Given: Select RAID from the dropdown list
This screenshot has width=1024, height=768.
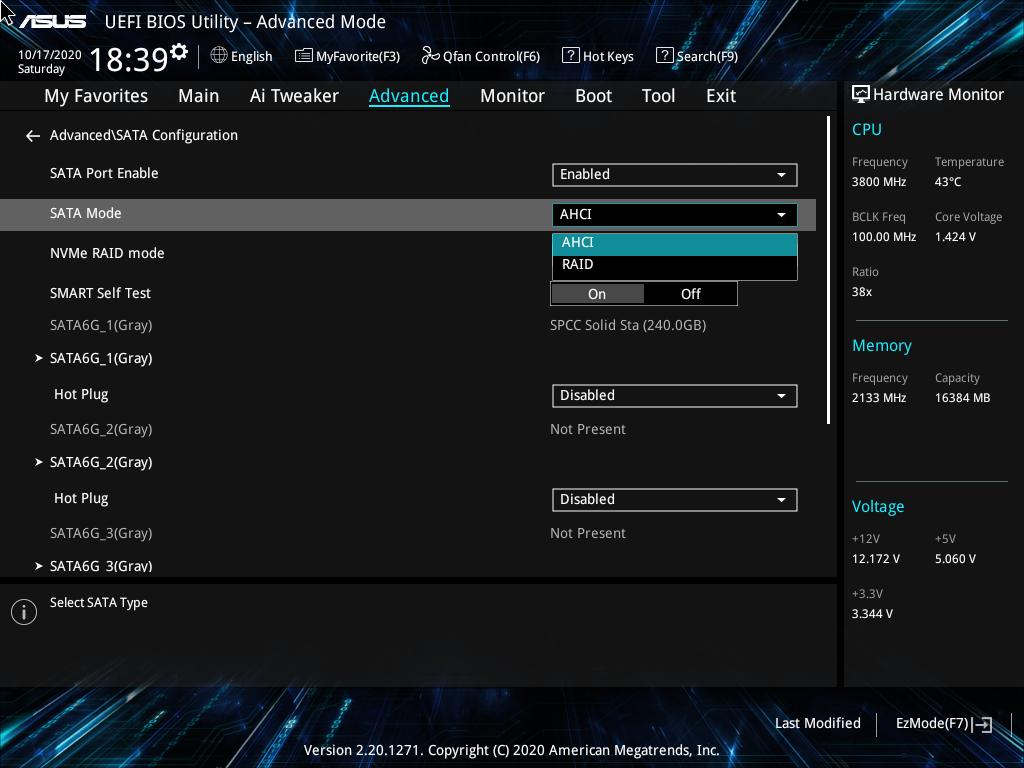Looking at the screenshot, I should tap(675, 264).
